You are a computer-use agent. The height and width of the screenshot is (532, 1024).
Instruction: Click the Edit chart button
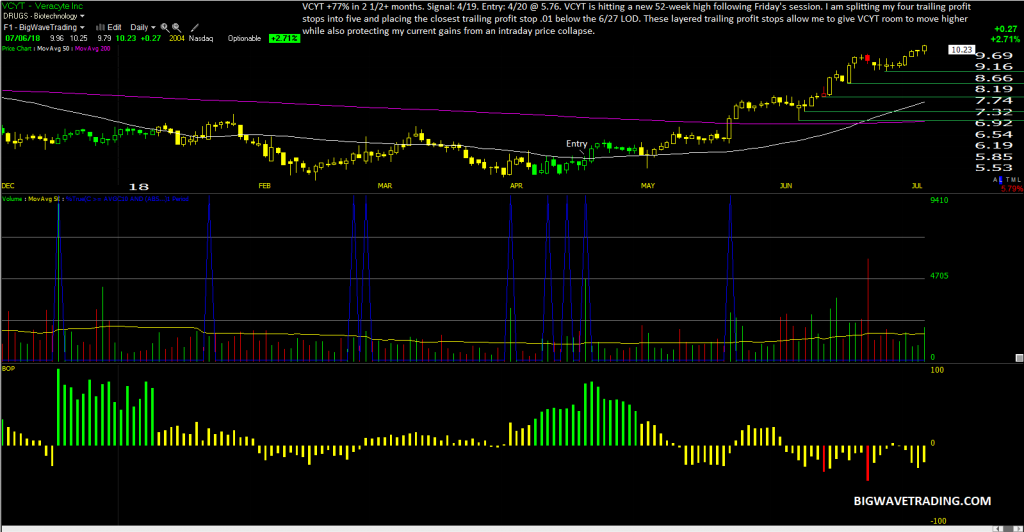pyautogui.click(x=114, y=27)
